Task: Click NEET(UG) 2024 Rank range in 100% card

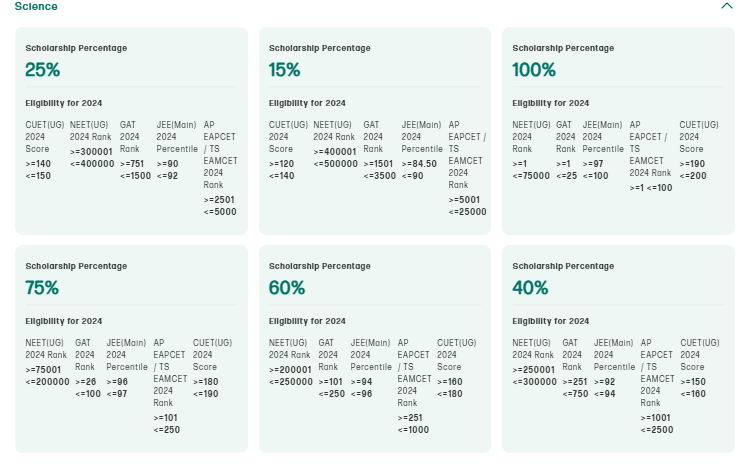Action: (531, 169)
